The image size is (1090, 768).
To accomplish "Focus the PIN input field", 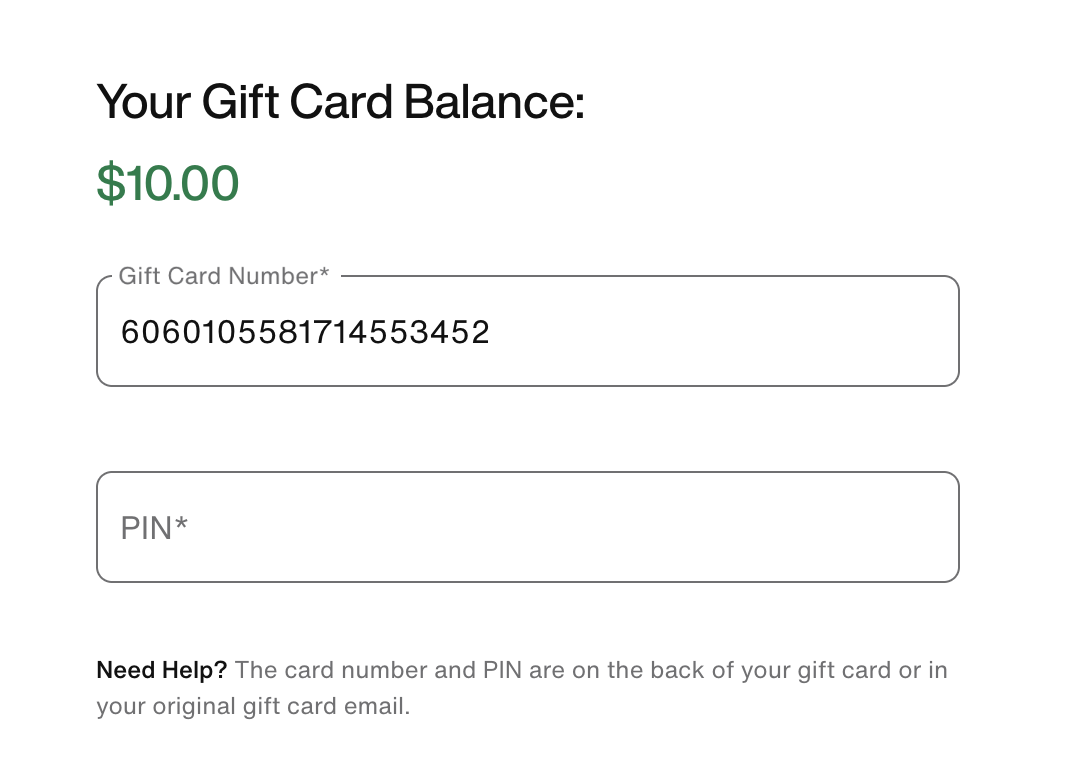I will pos(527,527).
